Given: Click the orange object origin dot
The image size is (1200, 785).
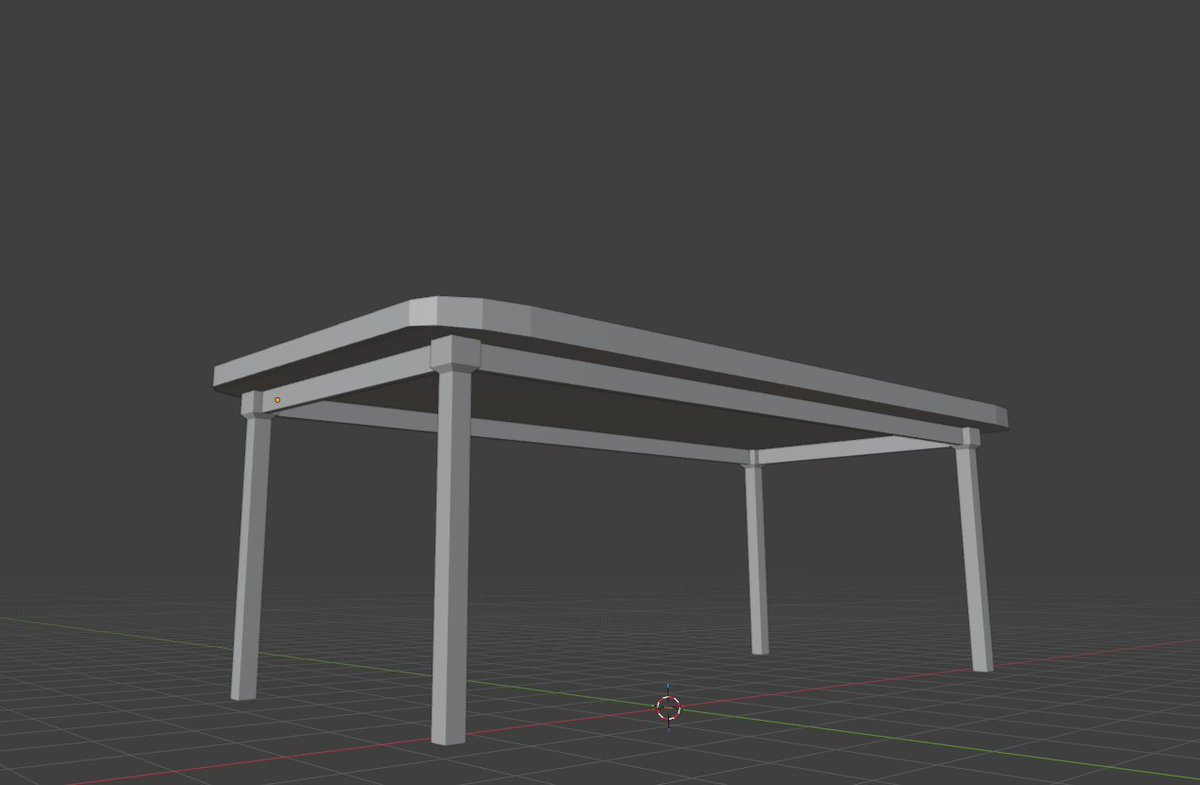Looking at the screenshot, I should pos(277,400).
